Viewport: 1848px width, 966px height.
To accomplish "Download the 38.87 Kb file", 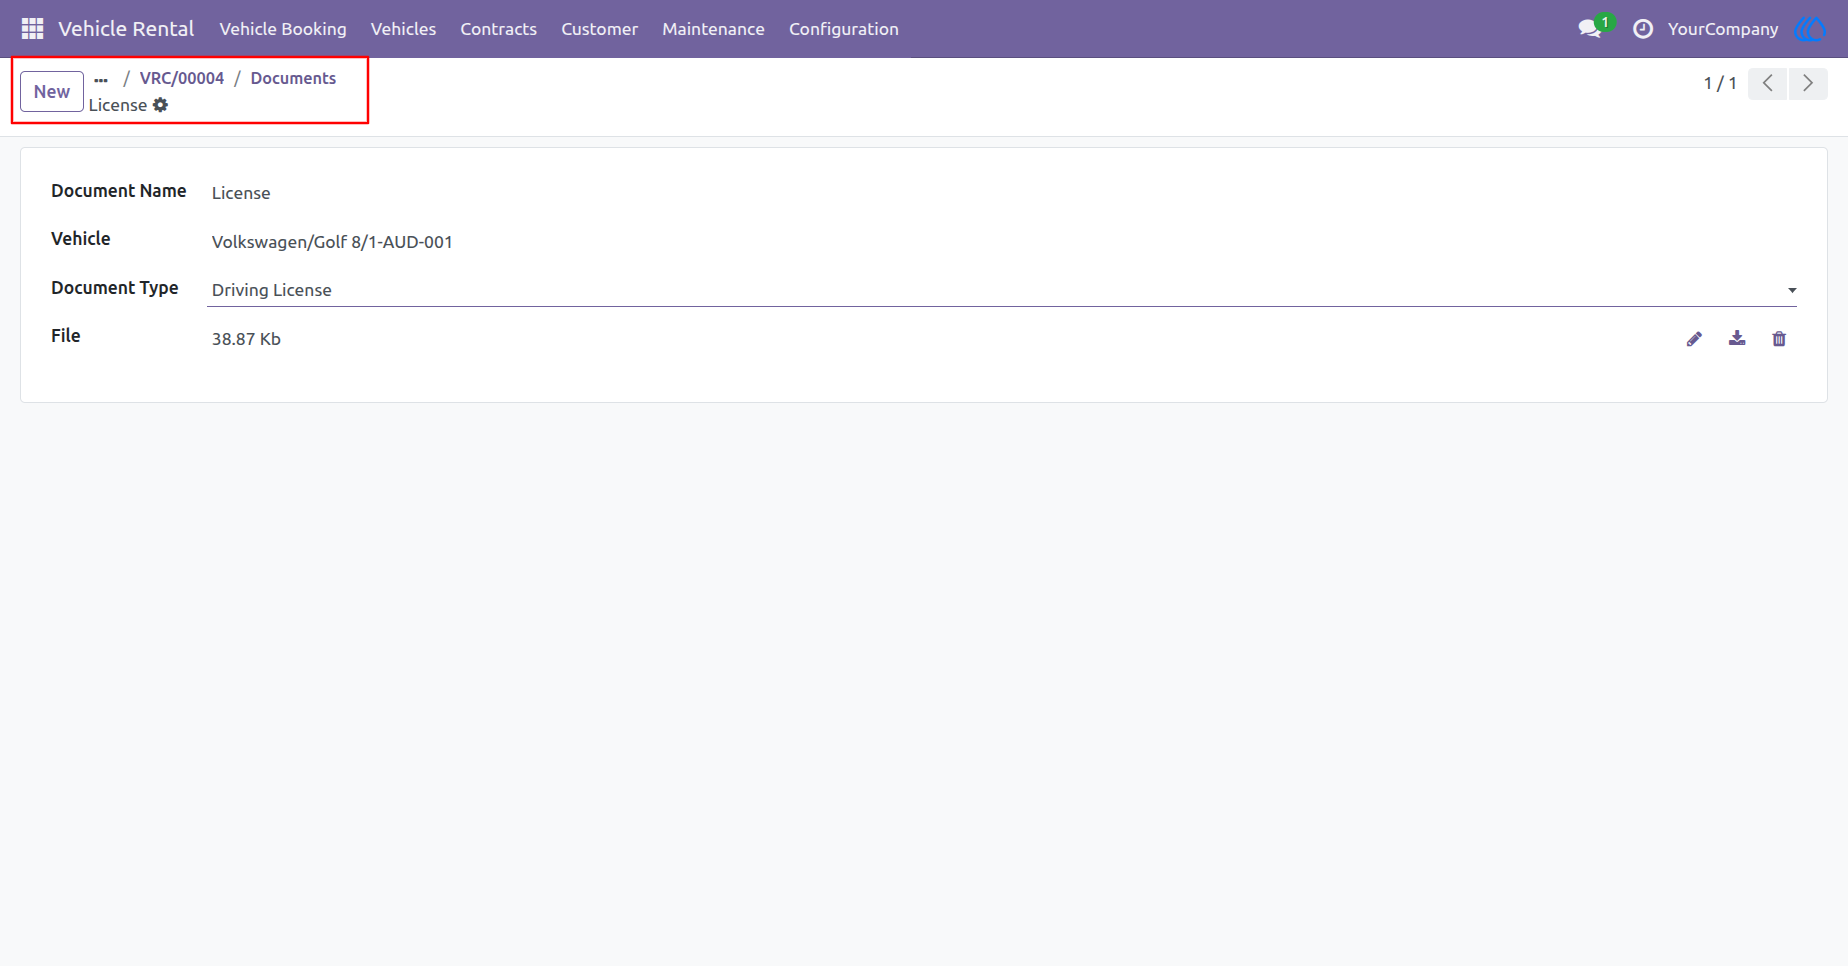I will 1737,339.
